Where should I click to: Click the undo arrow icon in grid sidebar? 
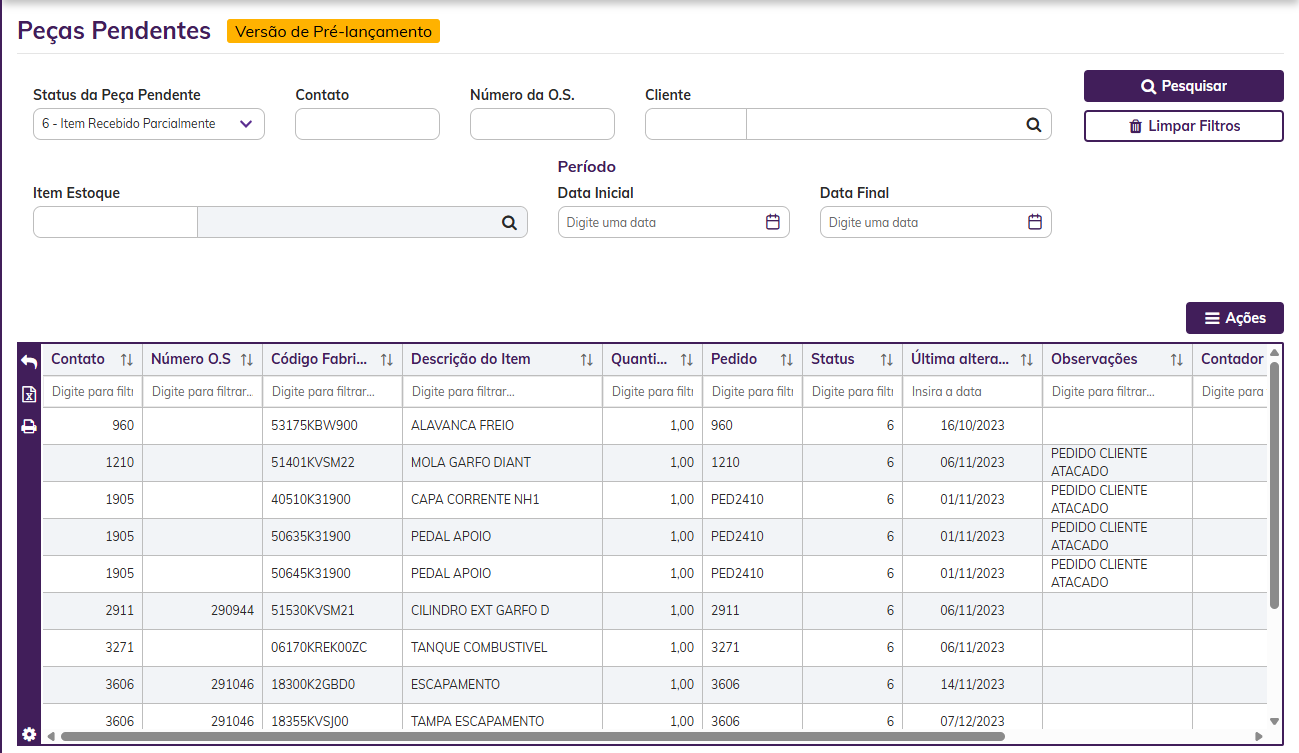(29, 362)
